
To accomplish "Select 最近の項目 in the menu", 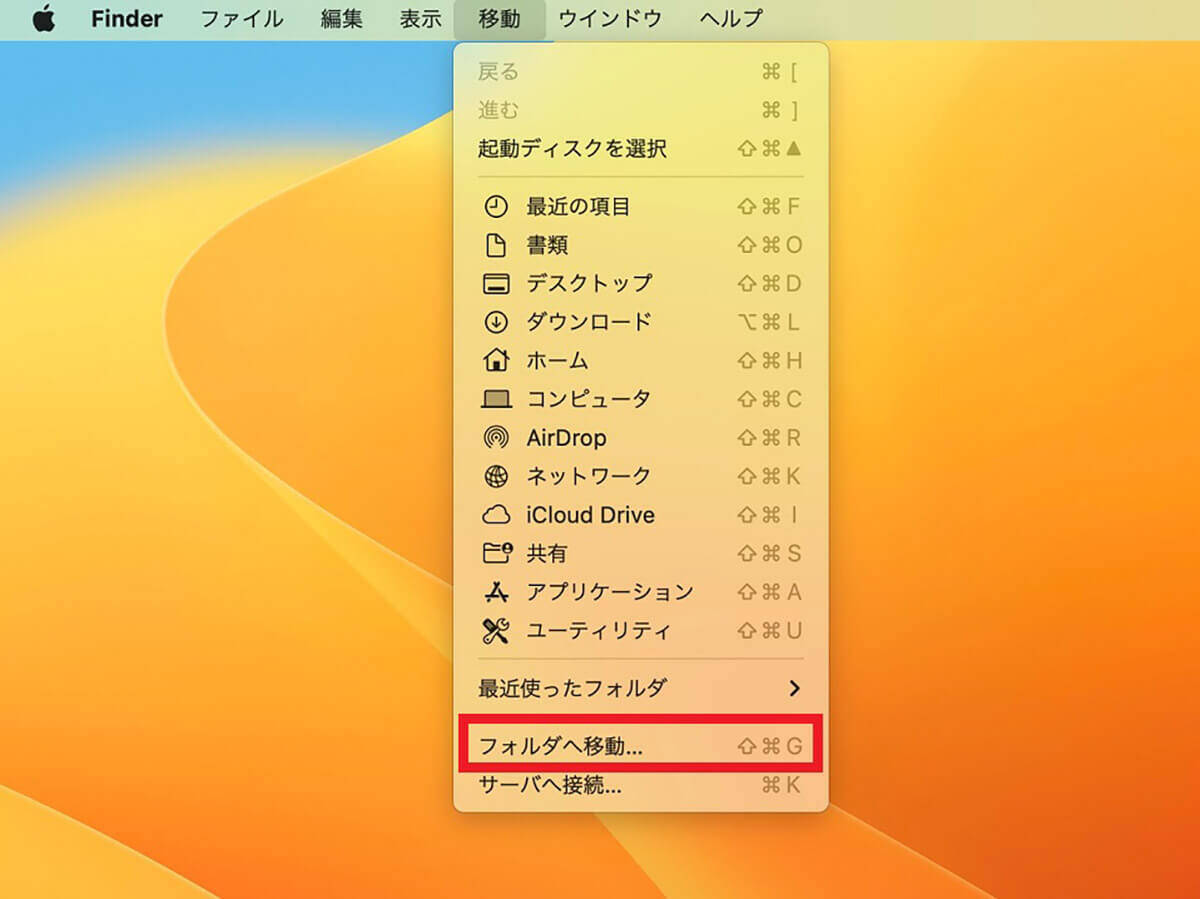I will tap(640, 207).
